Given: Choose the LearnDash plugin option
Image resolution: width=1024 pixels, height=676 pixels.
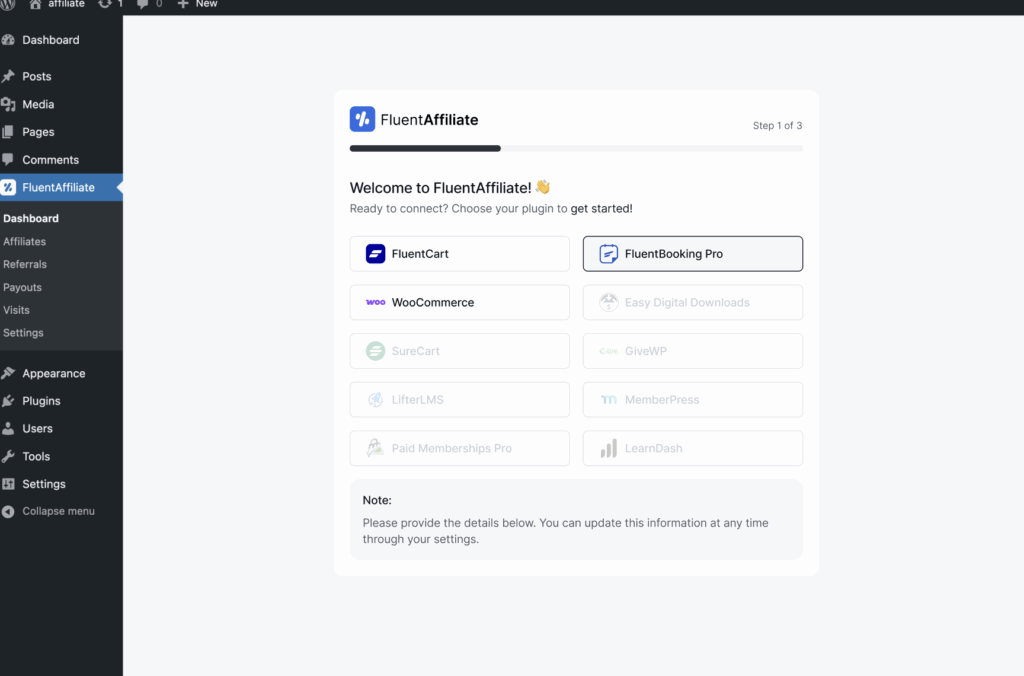Looking at the screenshot, I should pos(693,449).
